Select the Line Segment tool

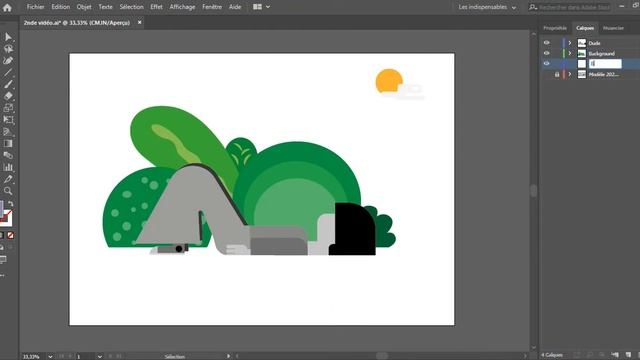8,73
